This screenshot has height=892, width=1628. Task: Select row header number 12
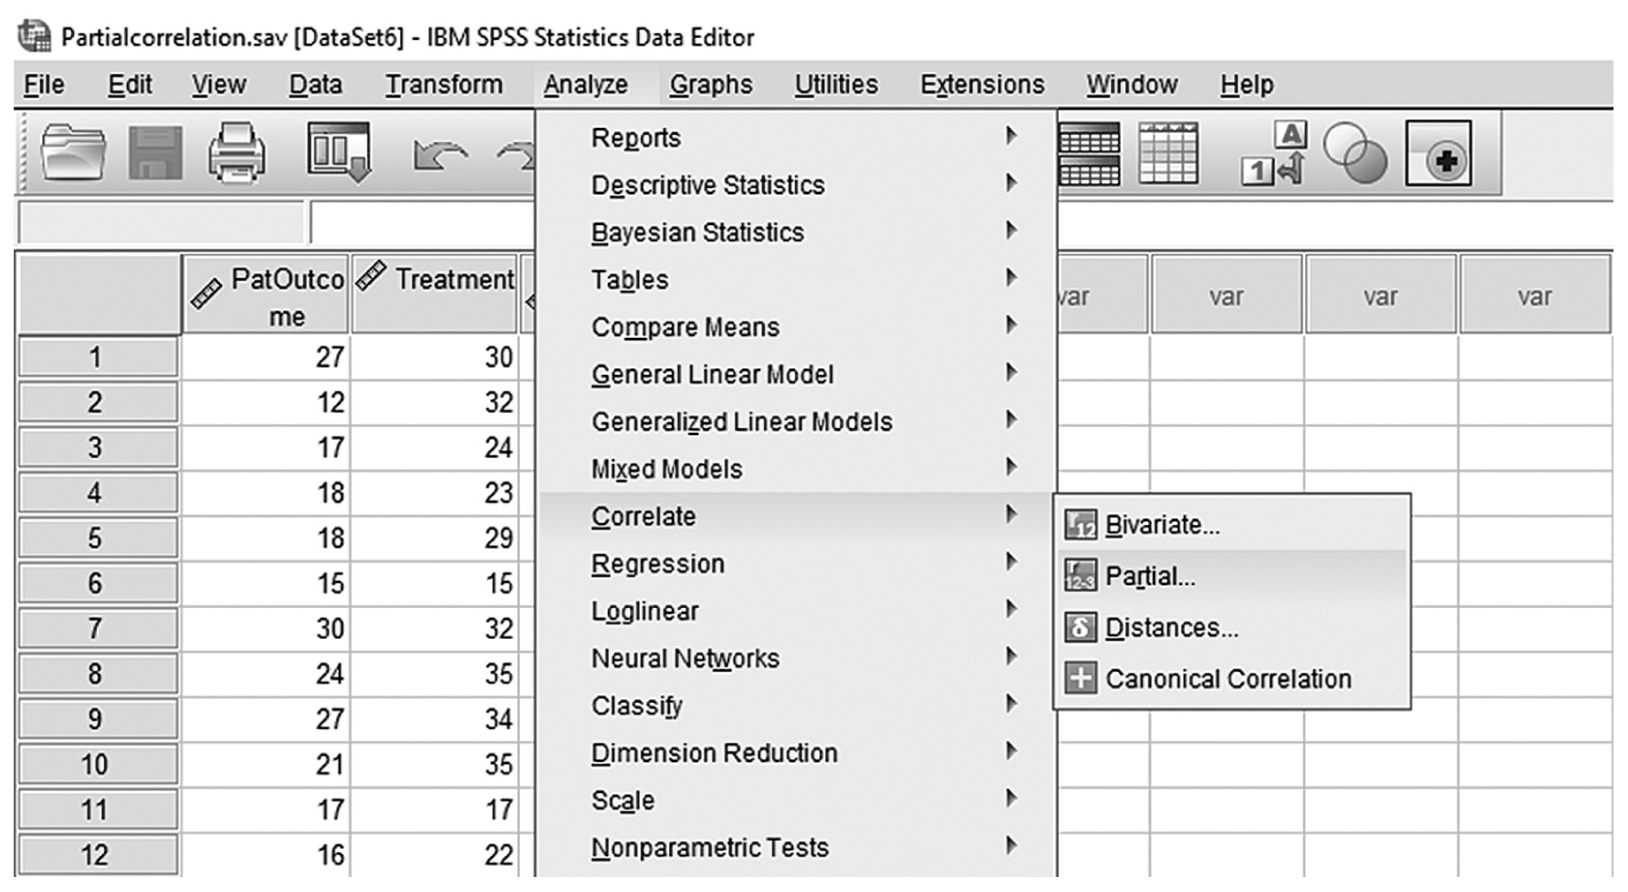pyautogui.click(x=97, y=855)
